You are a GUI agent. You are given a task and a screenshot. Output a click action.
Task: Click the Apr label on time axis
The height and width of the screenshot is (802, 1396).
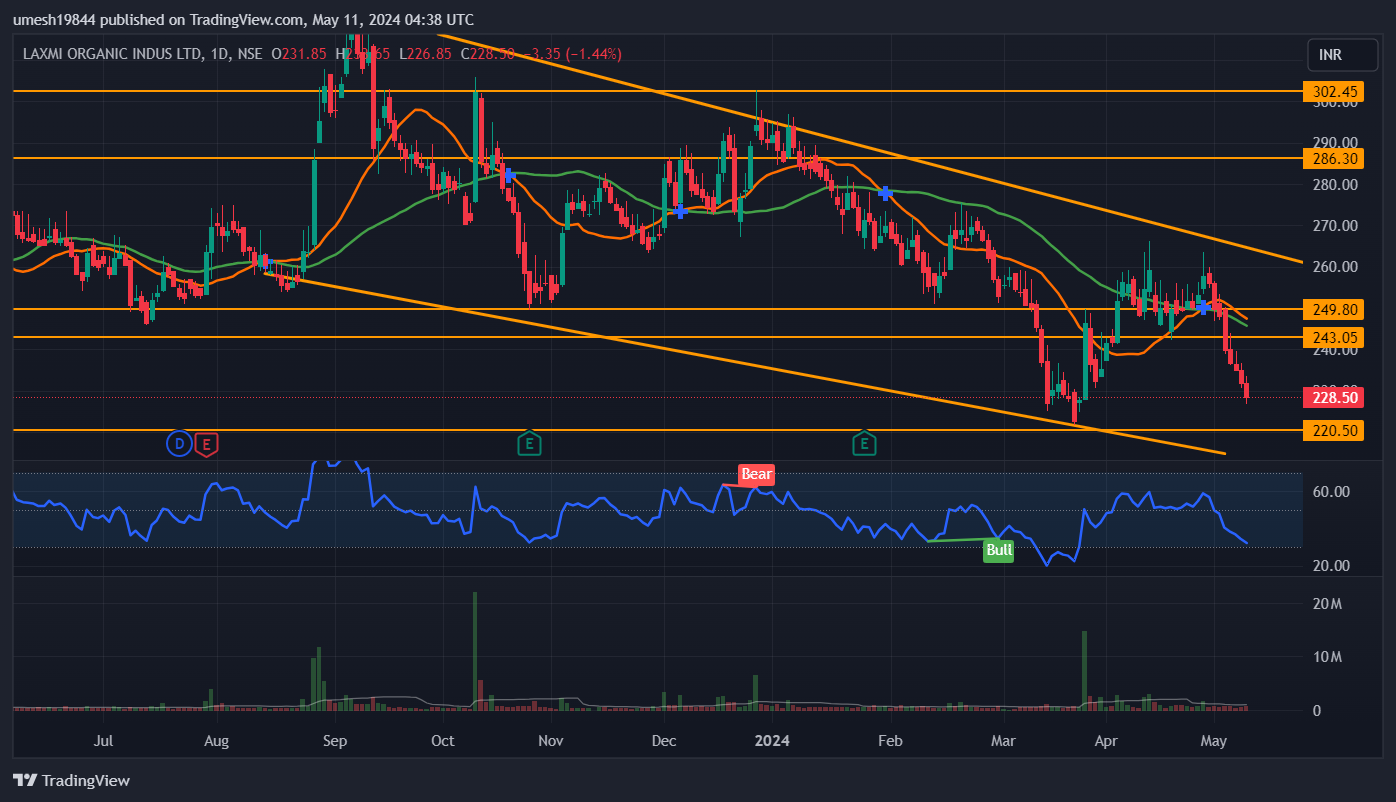pos(1105,742)
